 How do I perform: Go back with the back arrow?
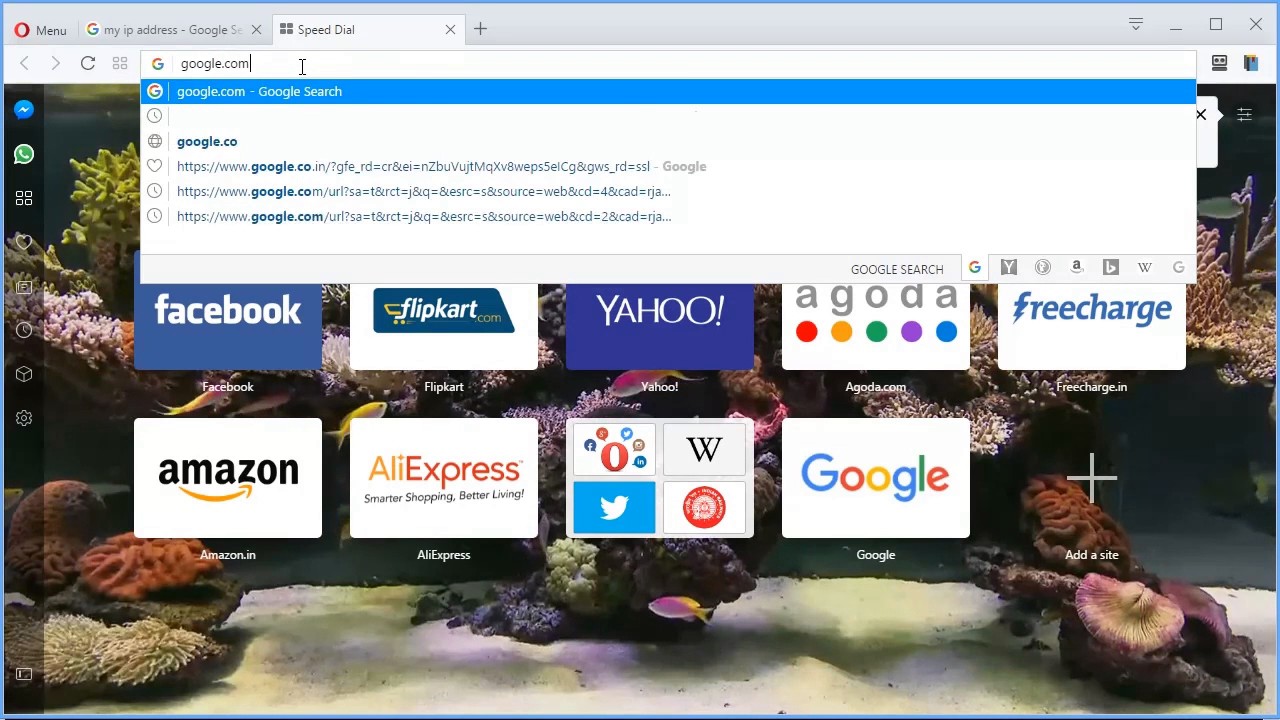24,64
